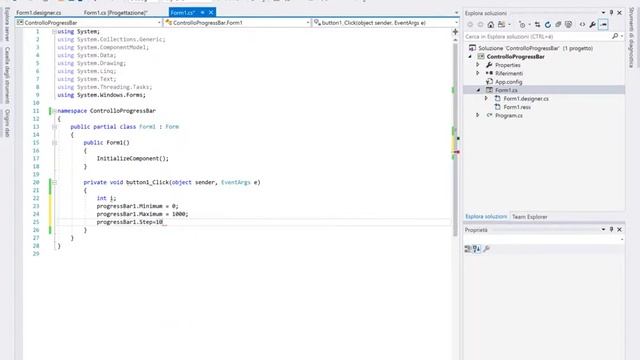Switch to the Team Explorer tab
Image resolution: width=640 pixels, height=360 pixels.
529,217
